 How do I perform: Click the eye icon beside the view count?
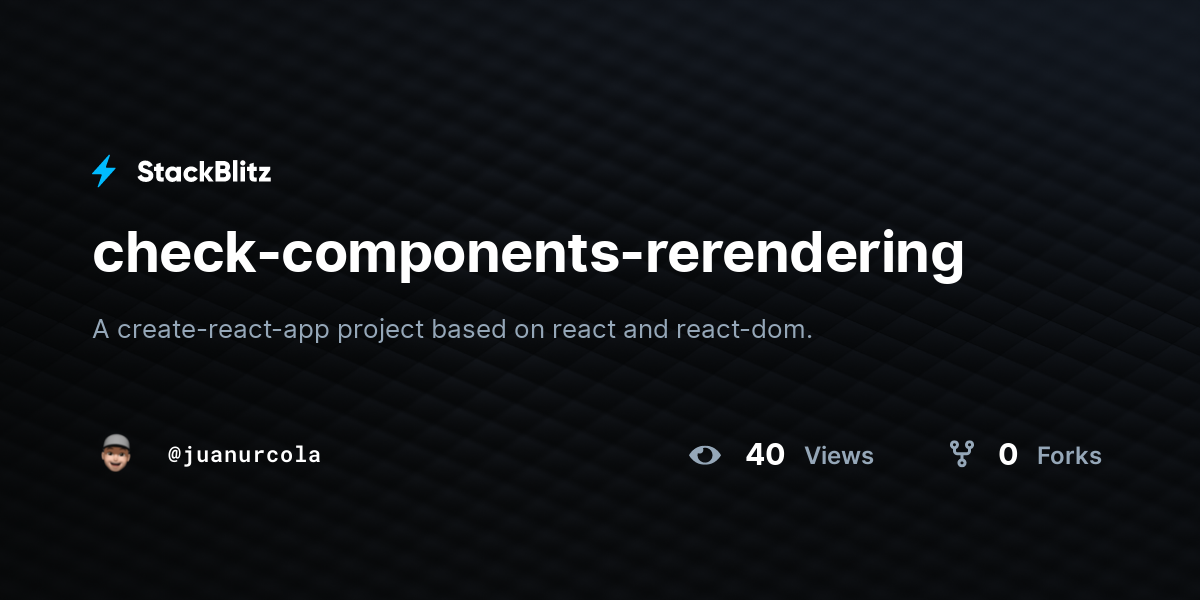(705, 455)
